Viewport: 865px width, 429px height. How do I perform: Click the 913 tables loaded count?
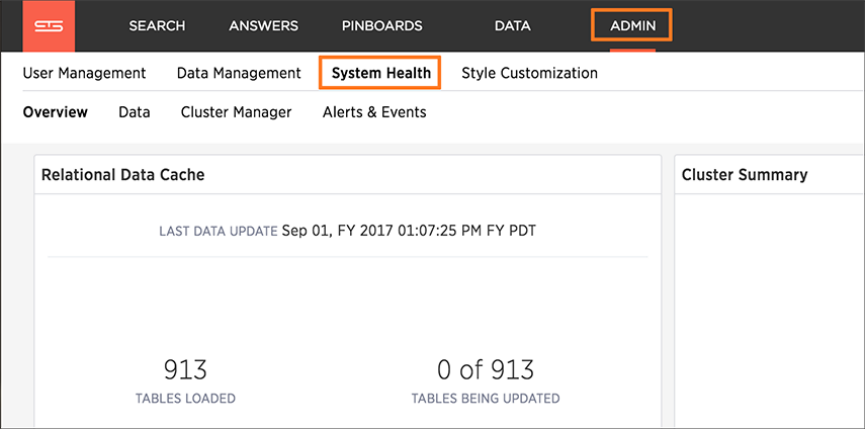click(x=185, y=370)
